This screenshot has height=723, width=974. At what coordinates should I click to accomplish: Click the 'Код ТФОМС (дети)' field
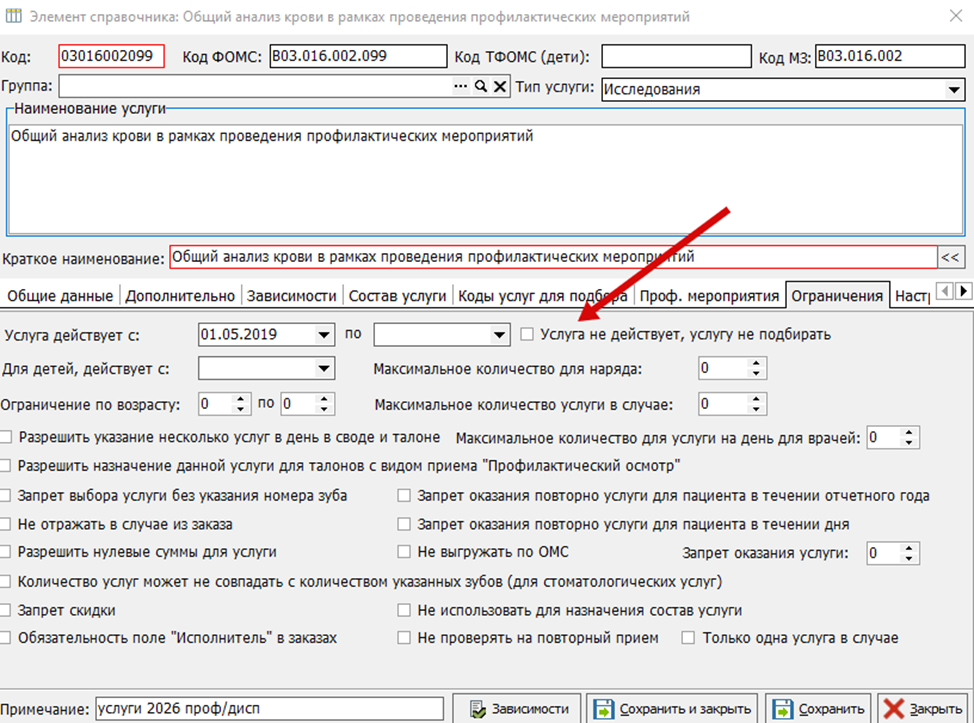676,57
